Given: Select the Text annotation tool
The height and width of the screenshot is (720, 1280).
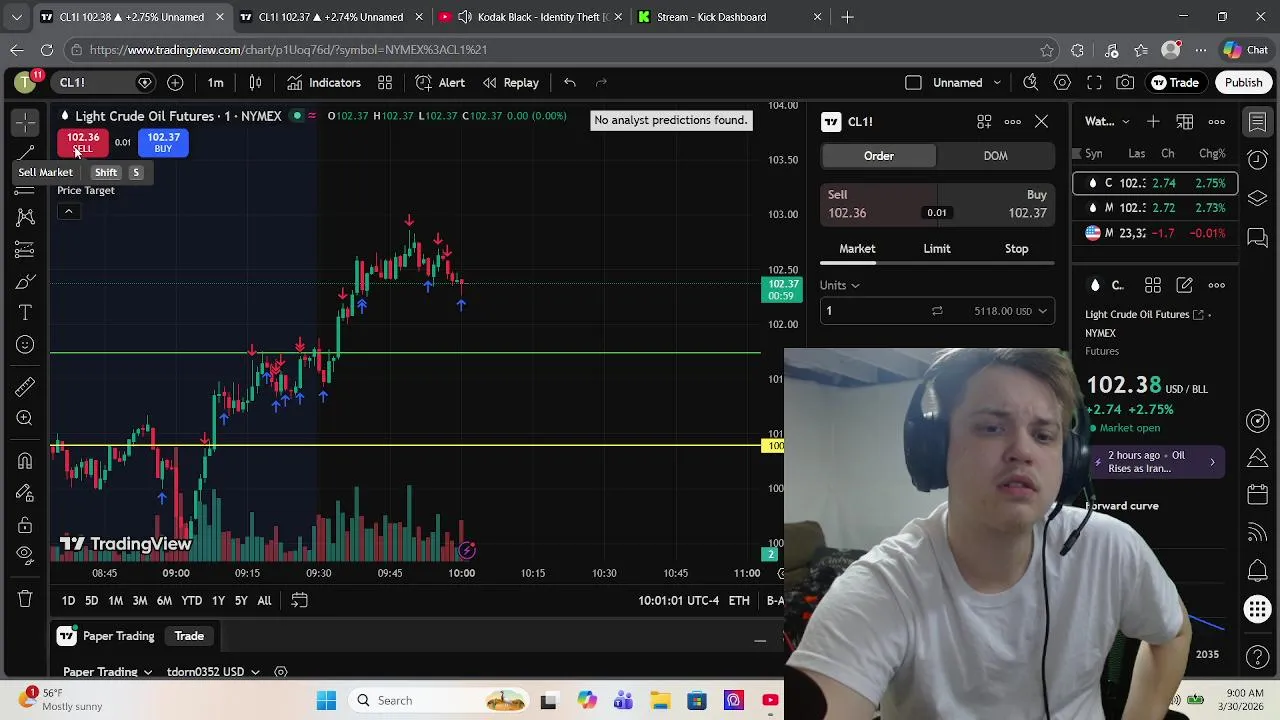Looking at the screenshot, I should (x=25, y=313).
